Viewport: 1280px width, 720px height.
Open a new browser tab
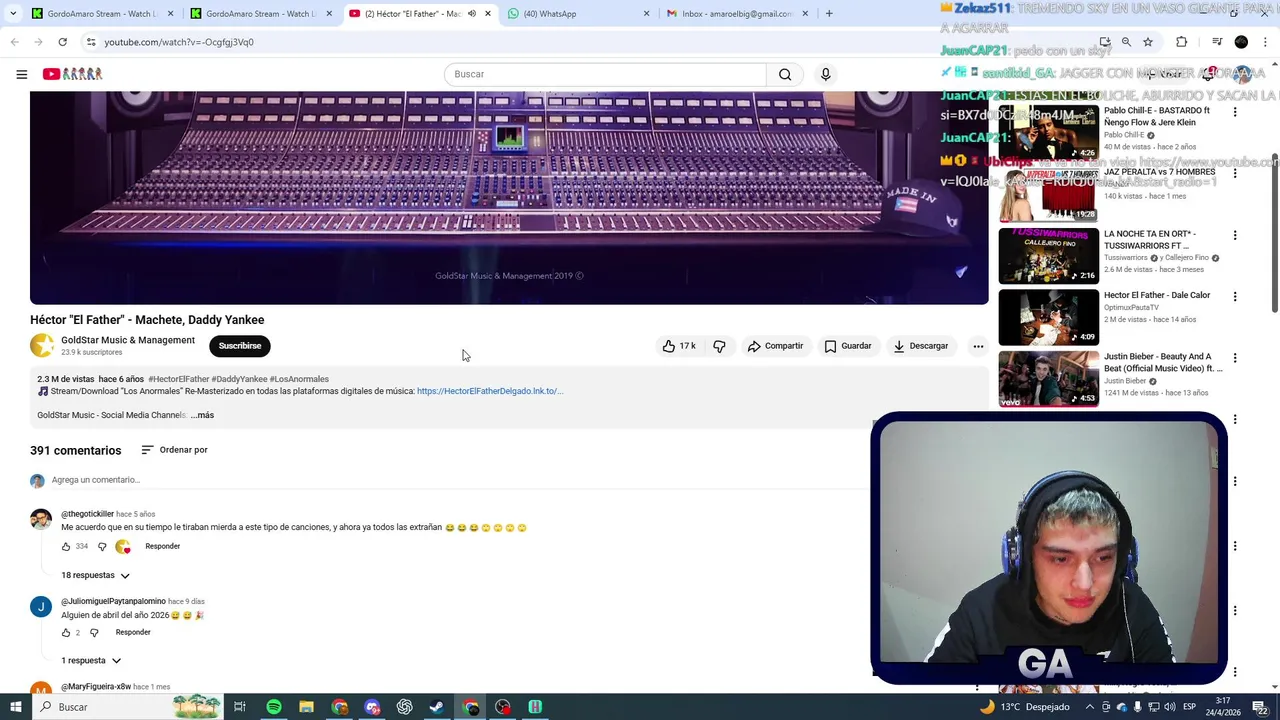point(829,14)
